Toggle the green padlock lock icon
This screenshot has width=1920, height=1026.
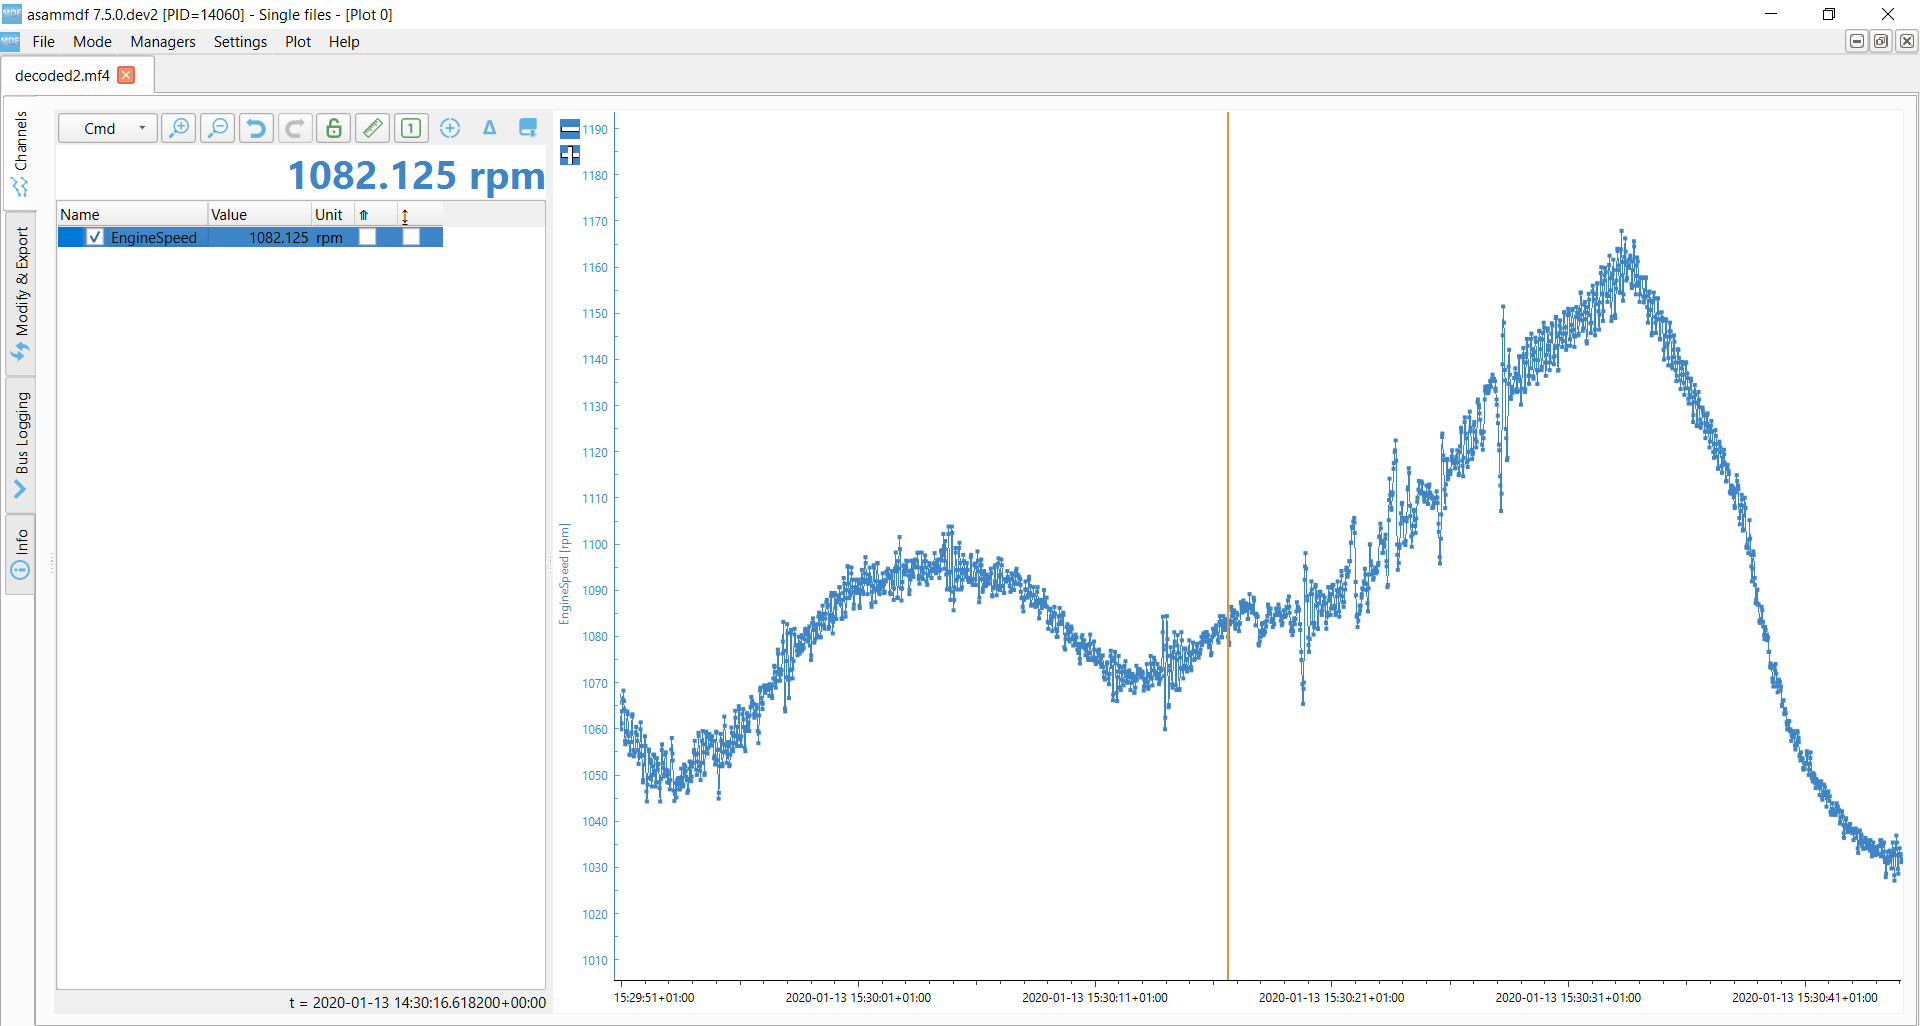pos(334,128)
